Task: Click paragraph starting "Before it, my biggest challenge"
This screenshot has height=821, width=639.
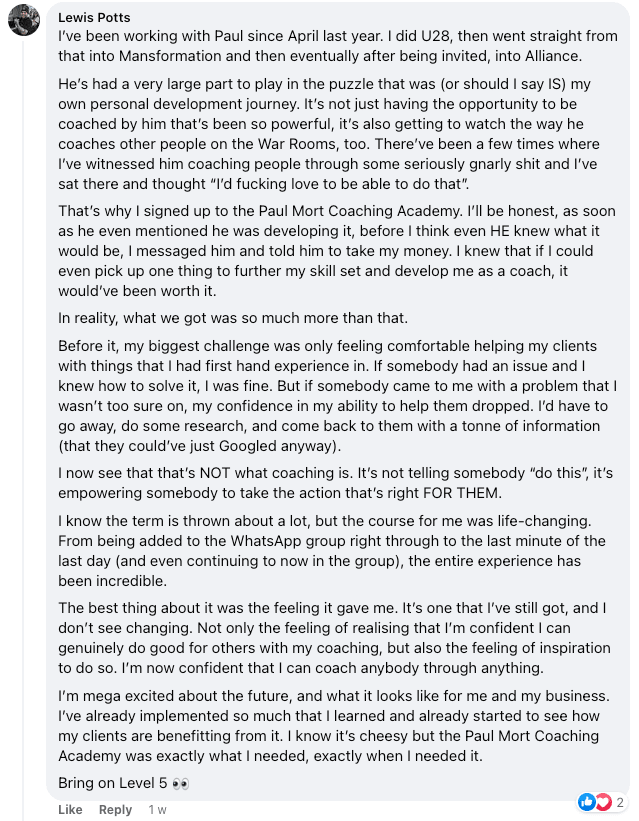Action: [x=338, y=396]
